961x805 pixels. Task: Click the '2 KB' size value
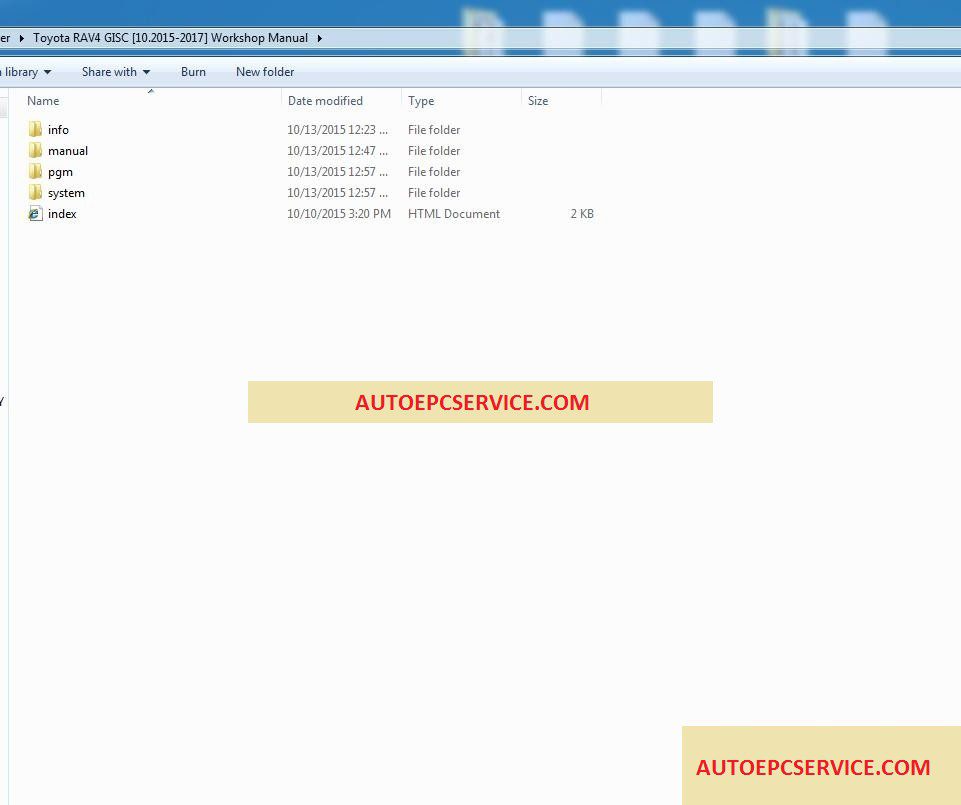pos(582,213)
